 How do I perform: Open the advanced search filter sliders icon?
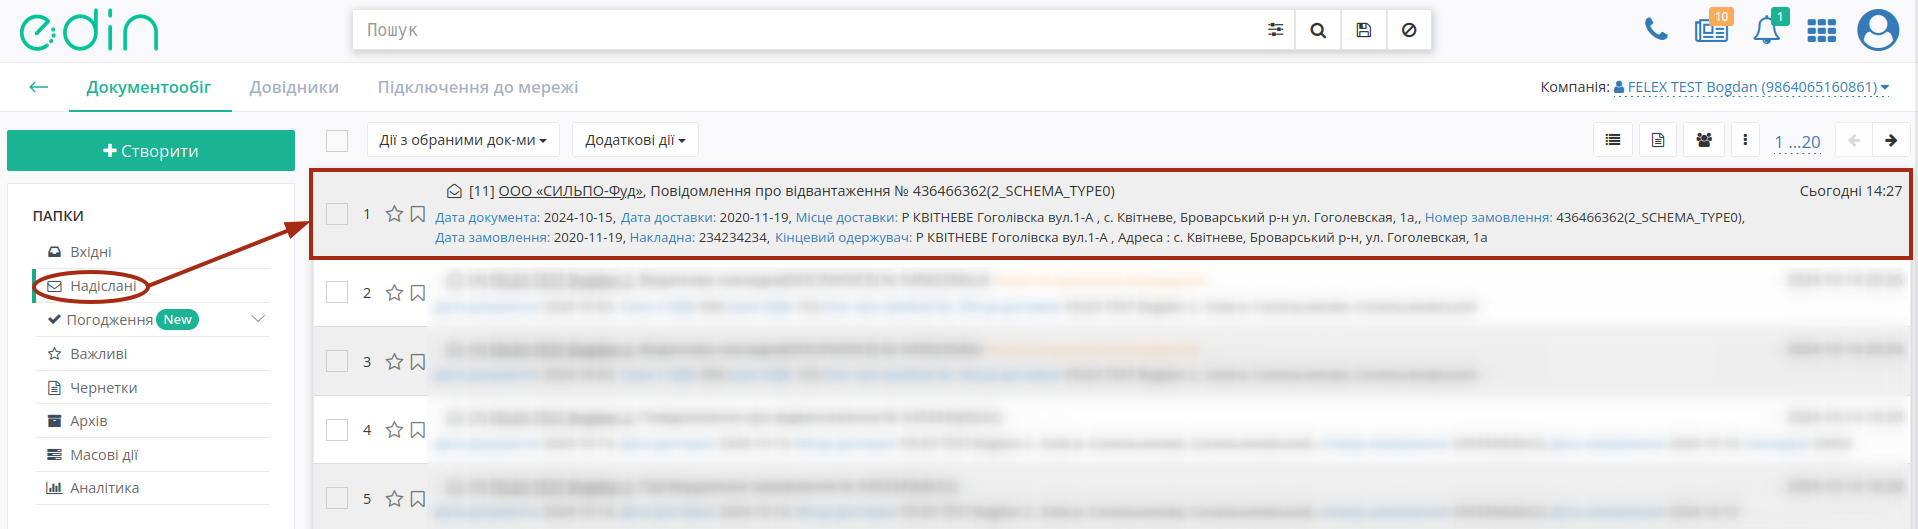click(x=1275, y=30)
